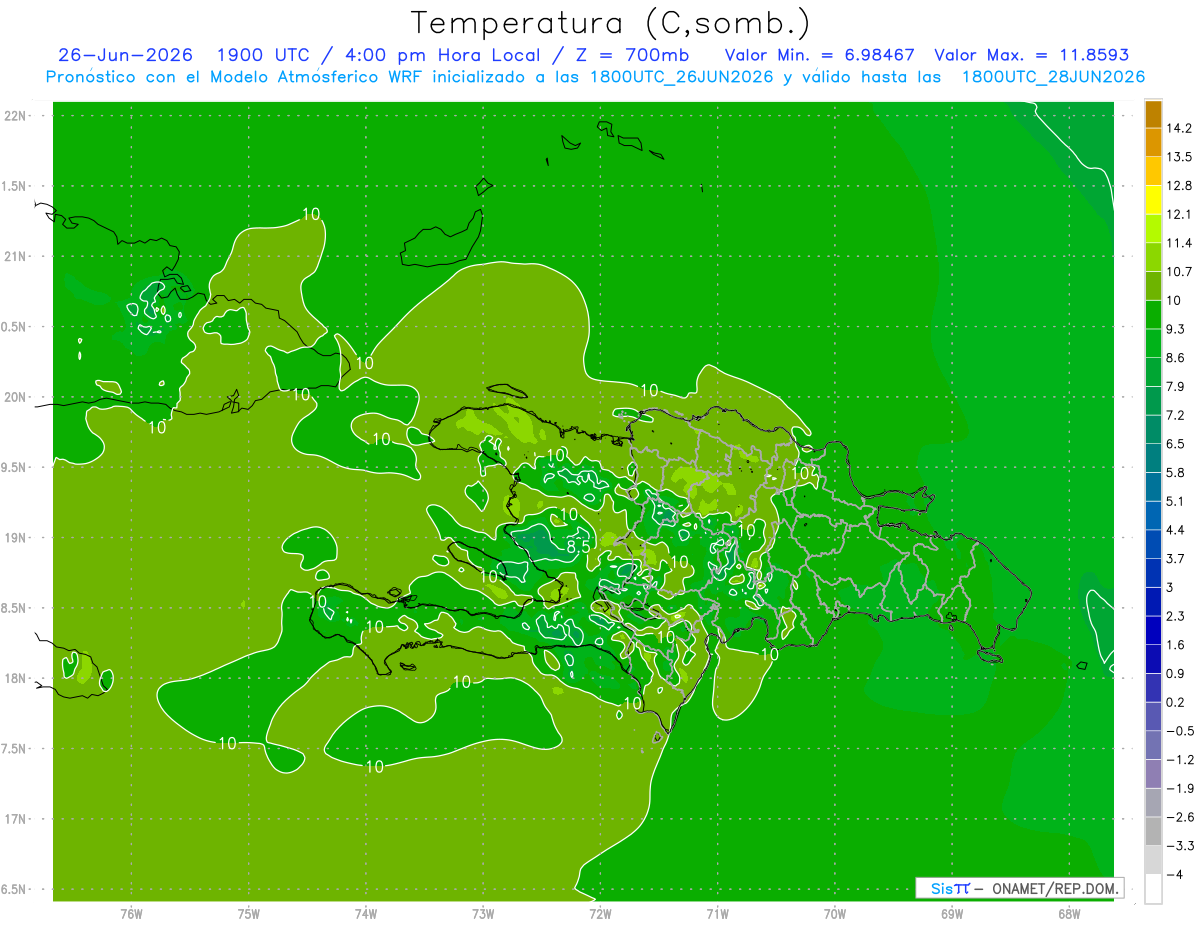
Task: Click the '72W' longitude axis label
Action: pyautogui.click(x=601, y=914)
